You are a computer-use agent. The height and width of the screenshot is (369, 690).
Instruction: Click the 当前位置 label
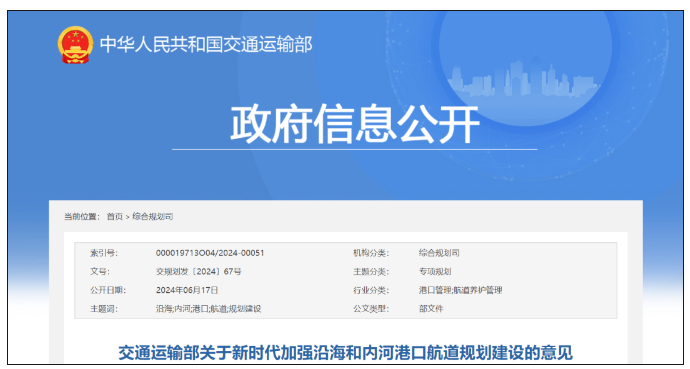[82, 216]
